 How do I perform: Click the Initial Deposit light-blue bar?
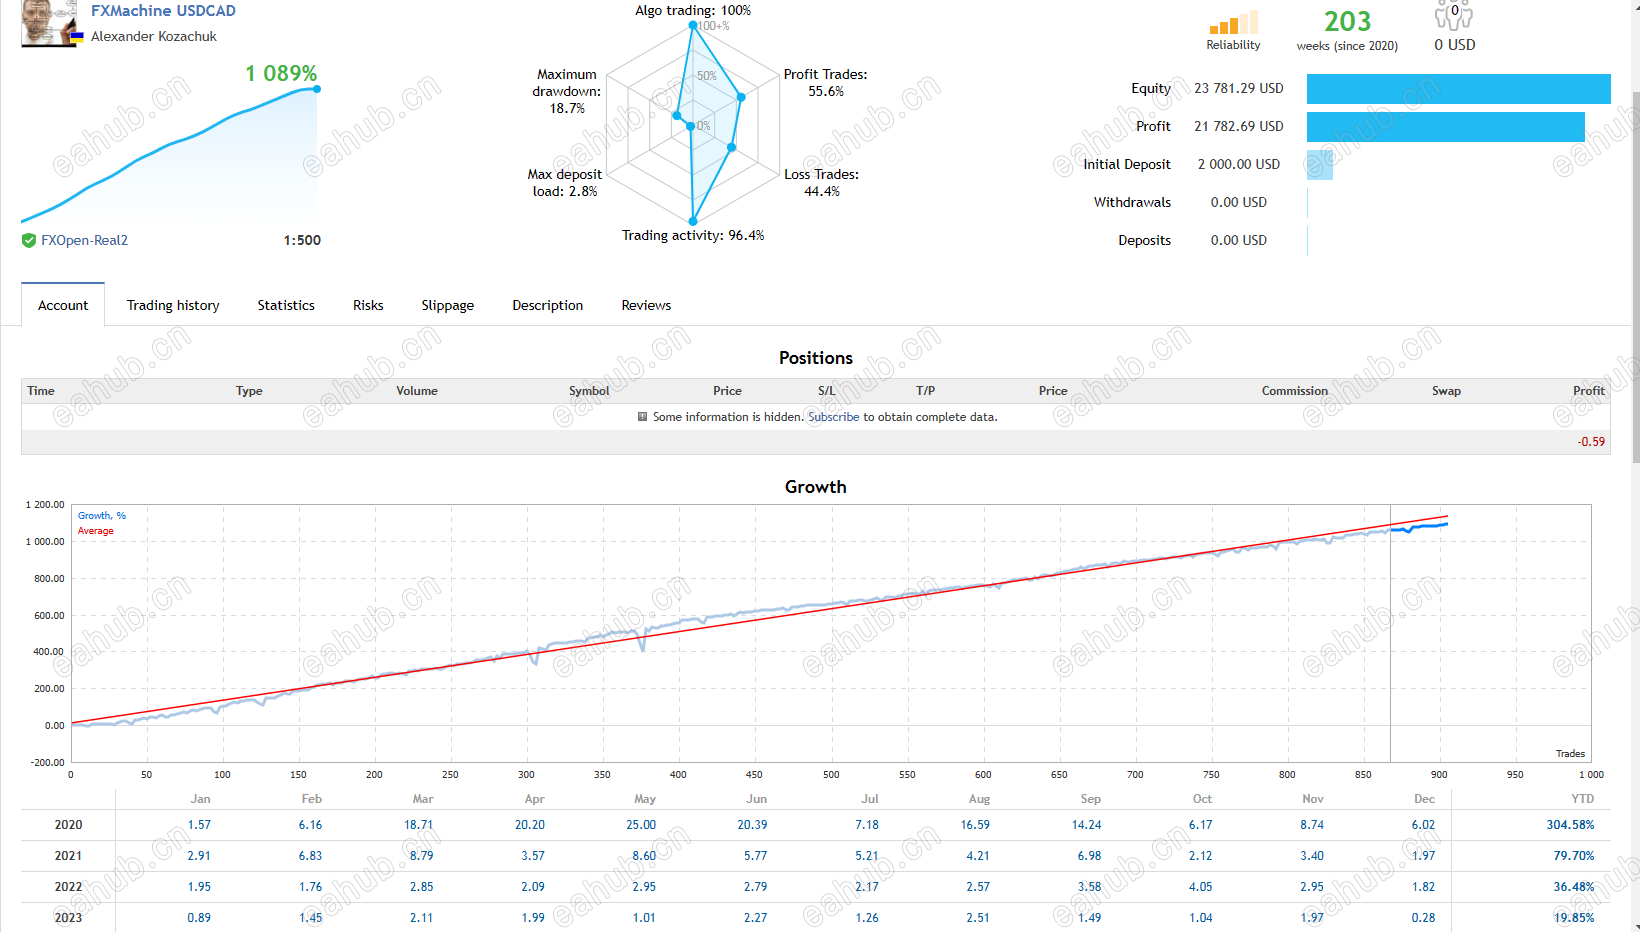(1320, 165)
